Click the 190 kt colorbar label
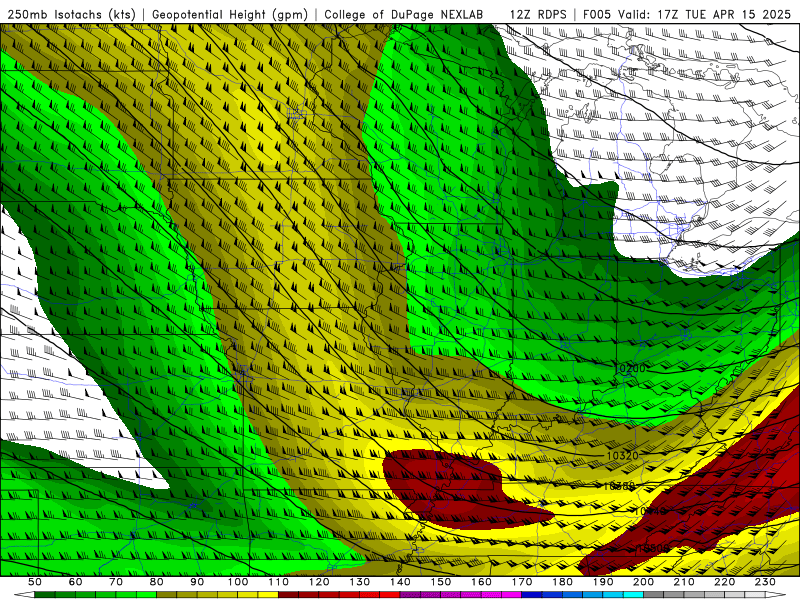 pos(603,582)
